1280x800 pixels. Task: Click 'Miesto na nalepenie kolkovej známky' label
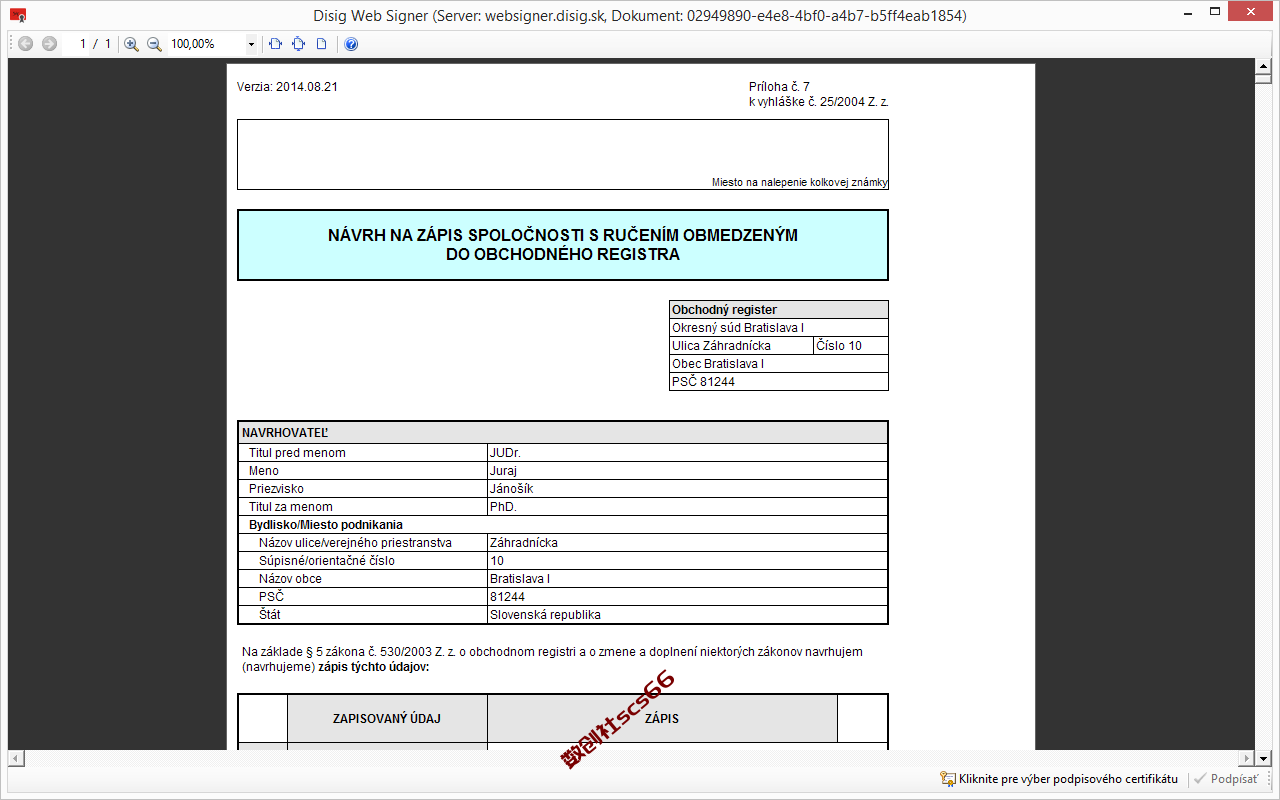point(800,182)
